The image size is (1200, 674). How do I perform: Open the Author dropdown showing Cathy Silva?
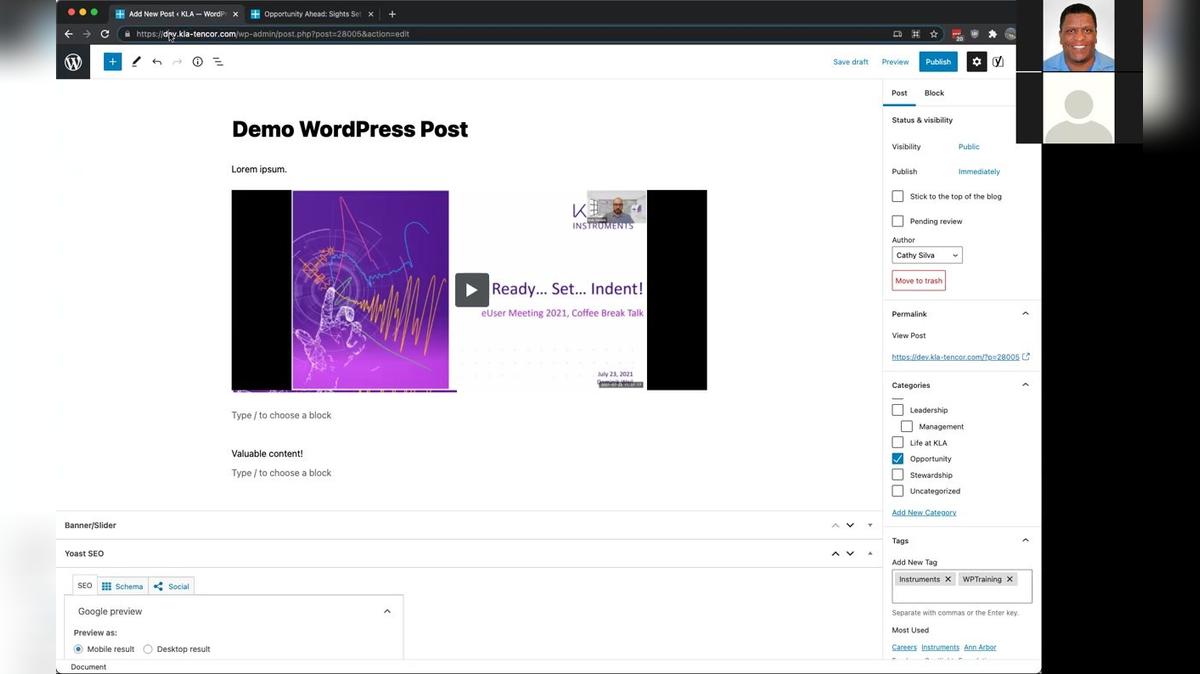tap(927, 255)
